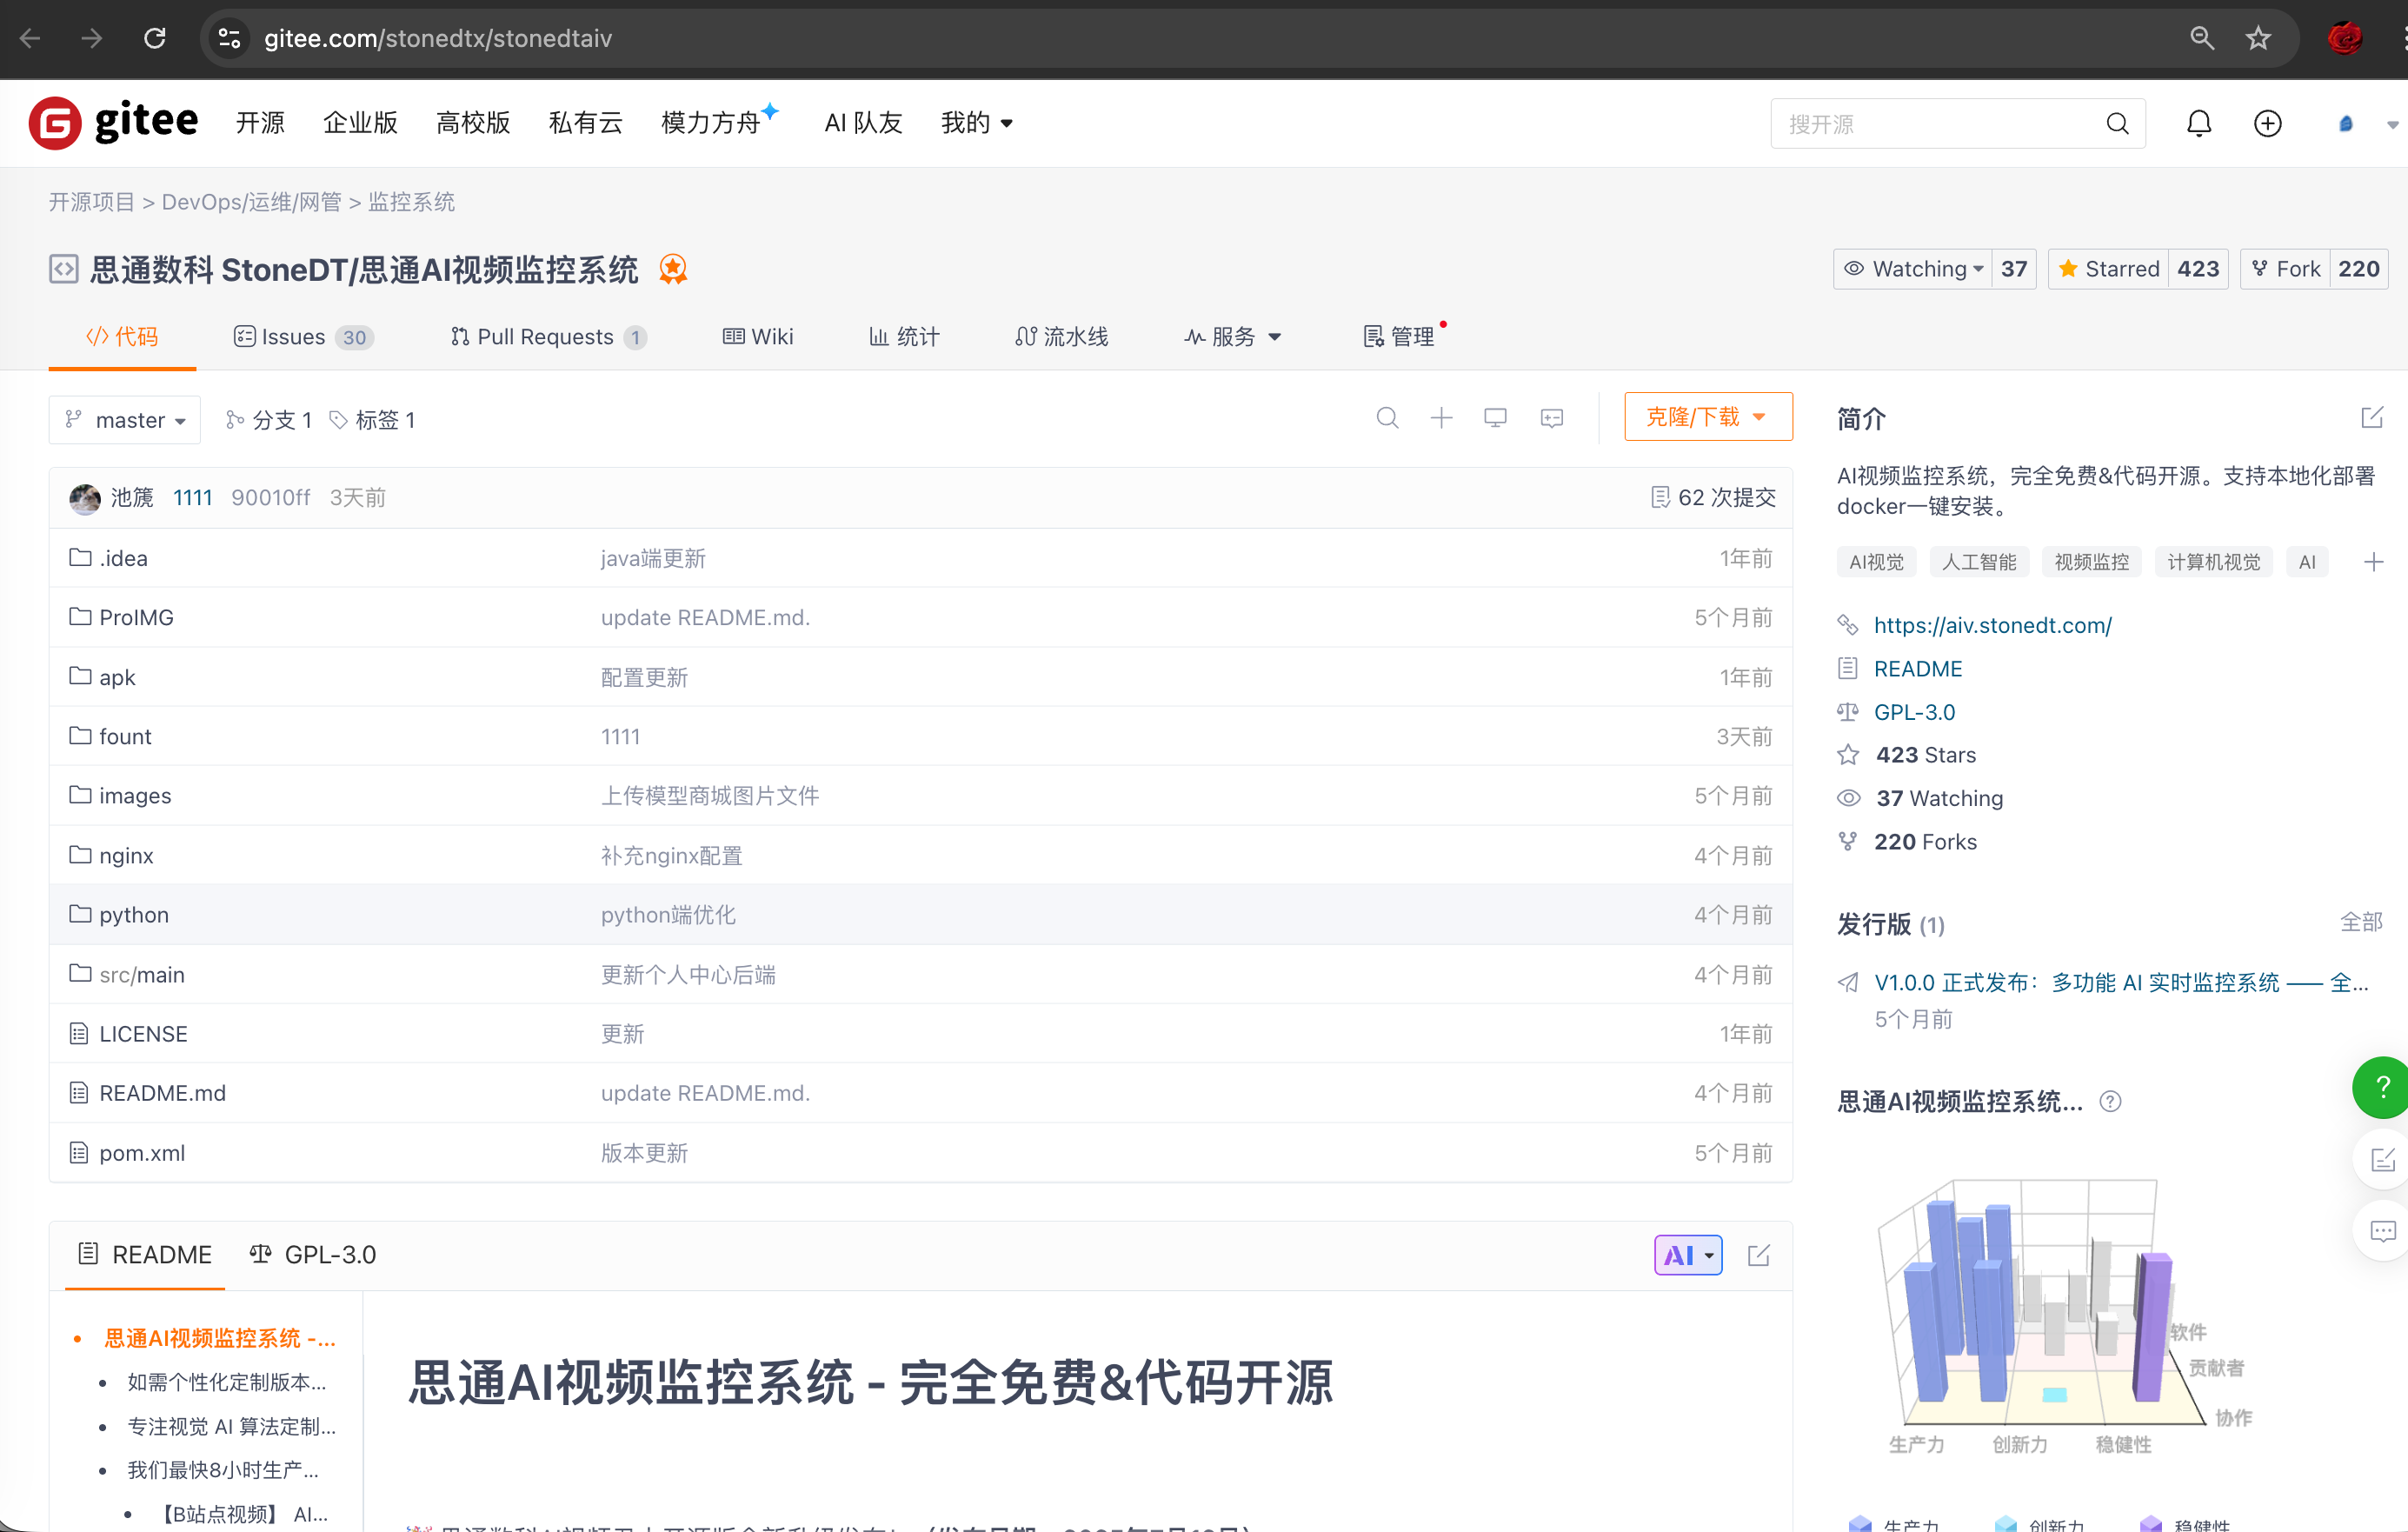Open the notifications bell icon

(2198, 123)
